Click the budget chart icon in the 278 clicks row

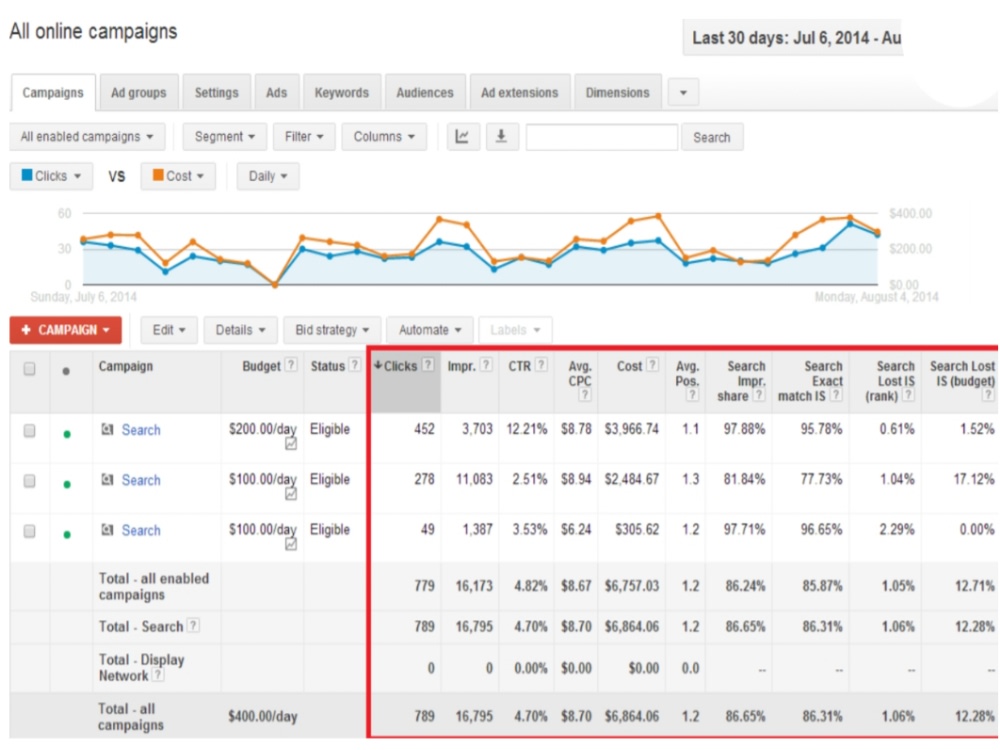[291, 494]
